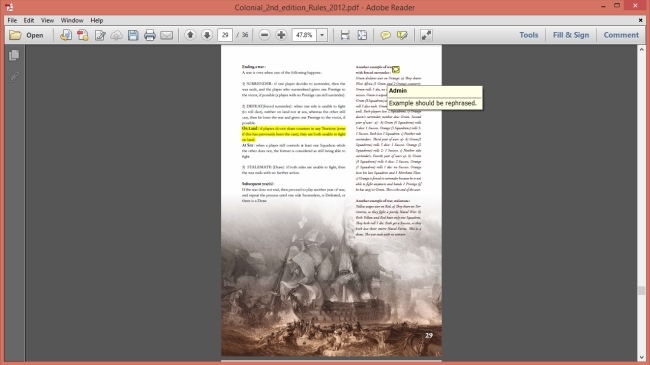Open the Comment pane
Image resolution: width=650 pixels, height=365 pixels.
(621, 35)
